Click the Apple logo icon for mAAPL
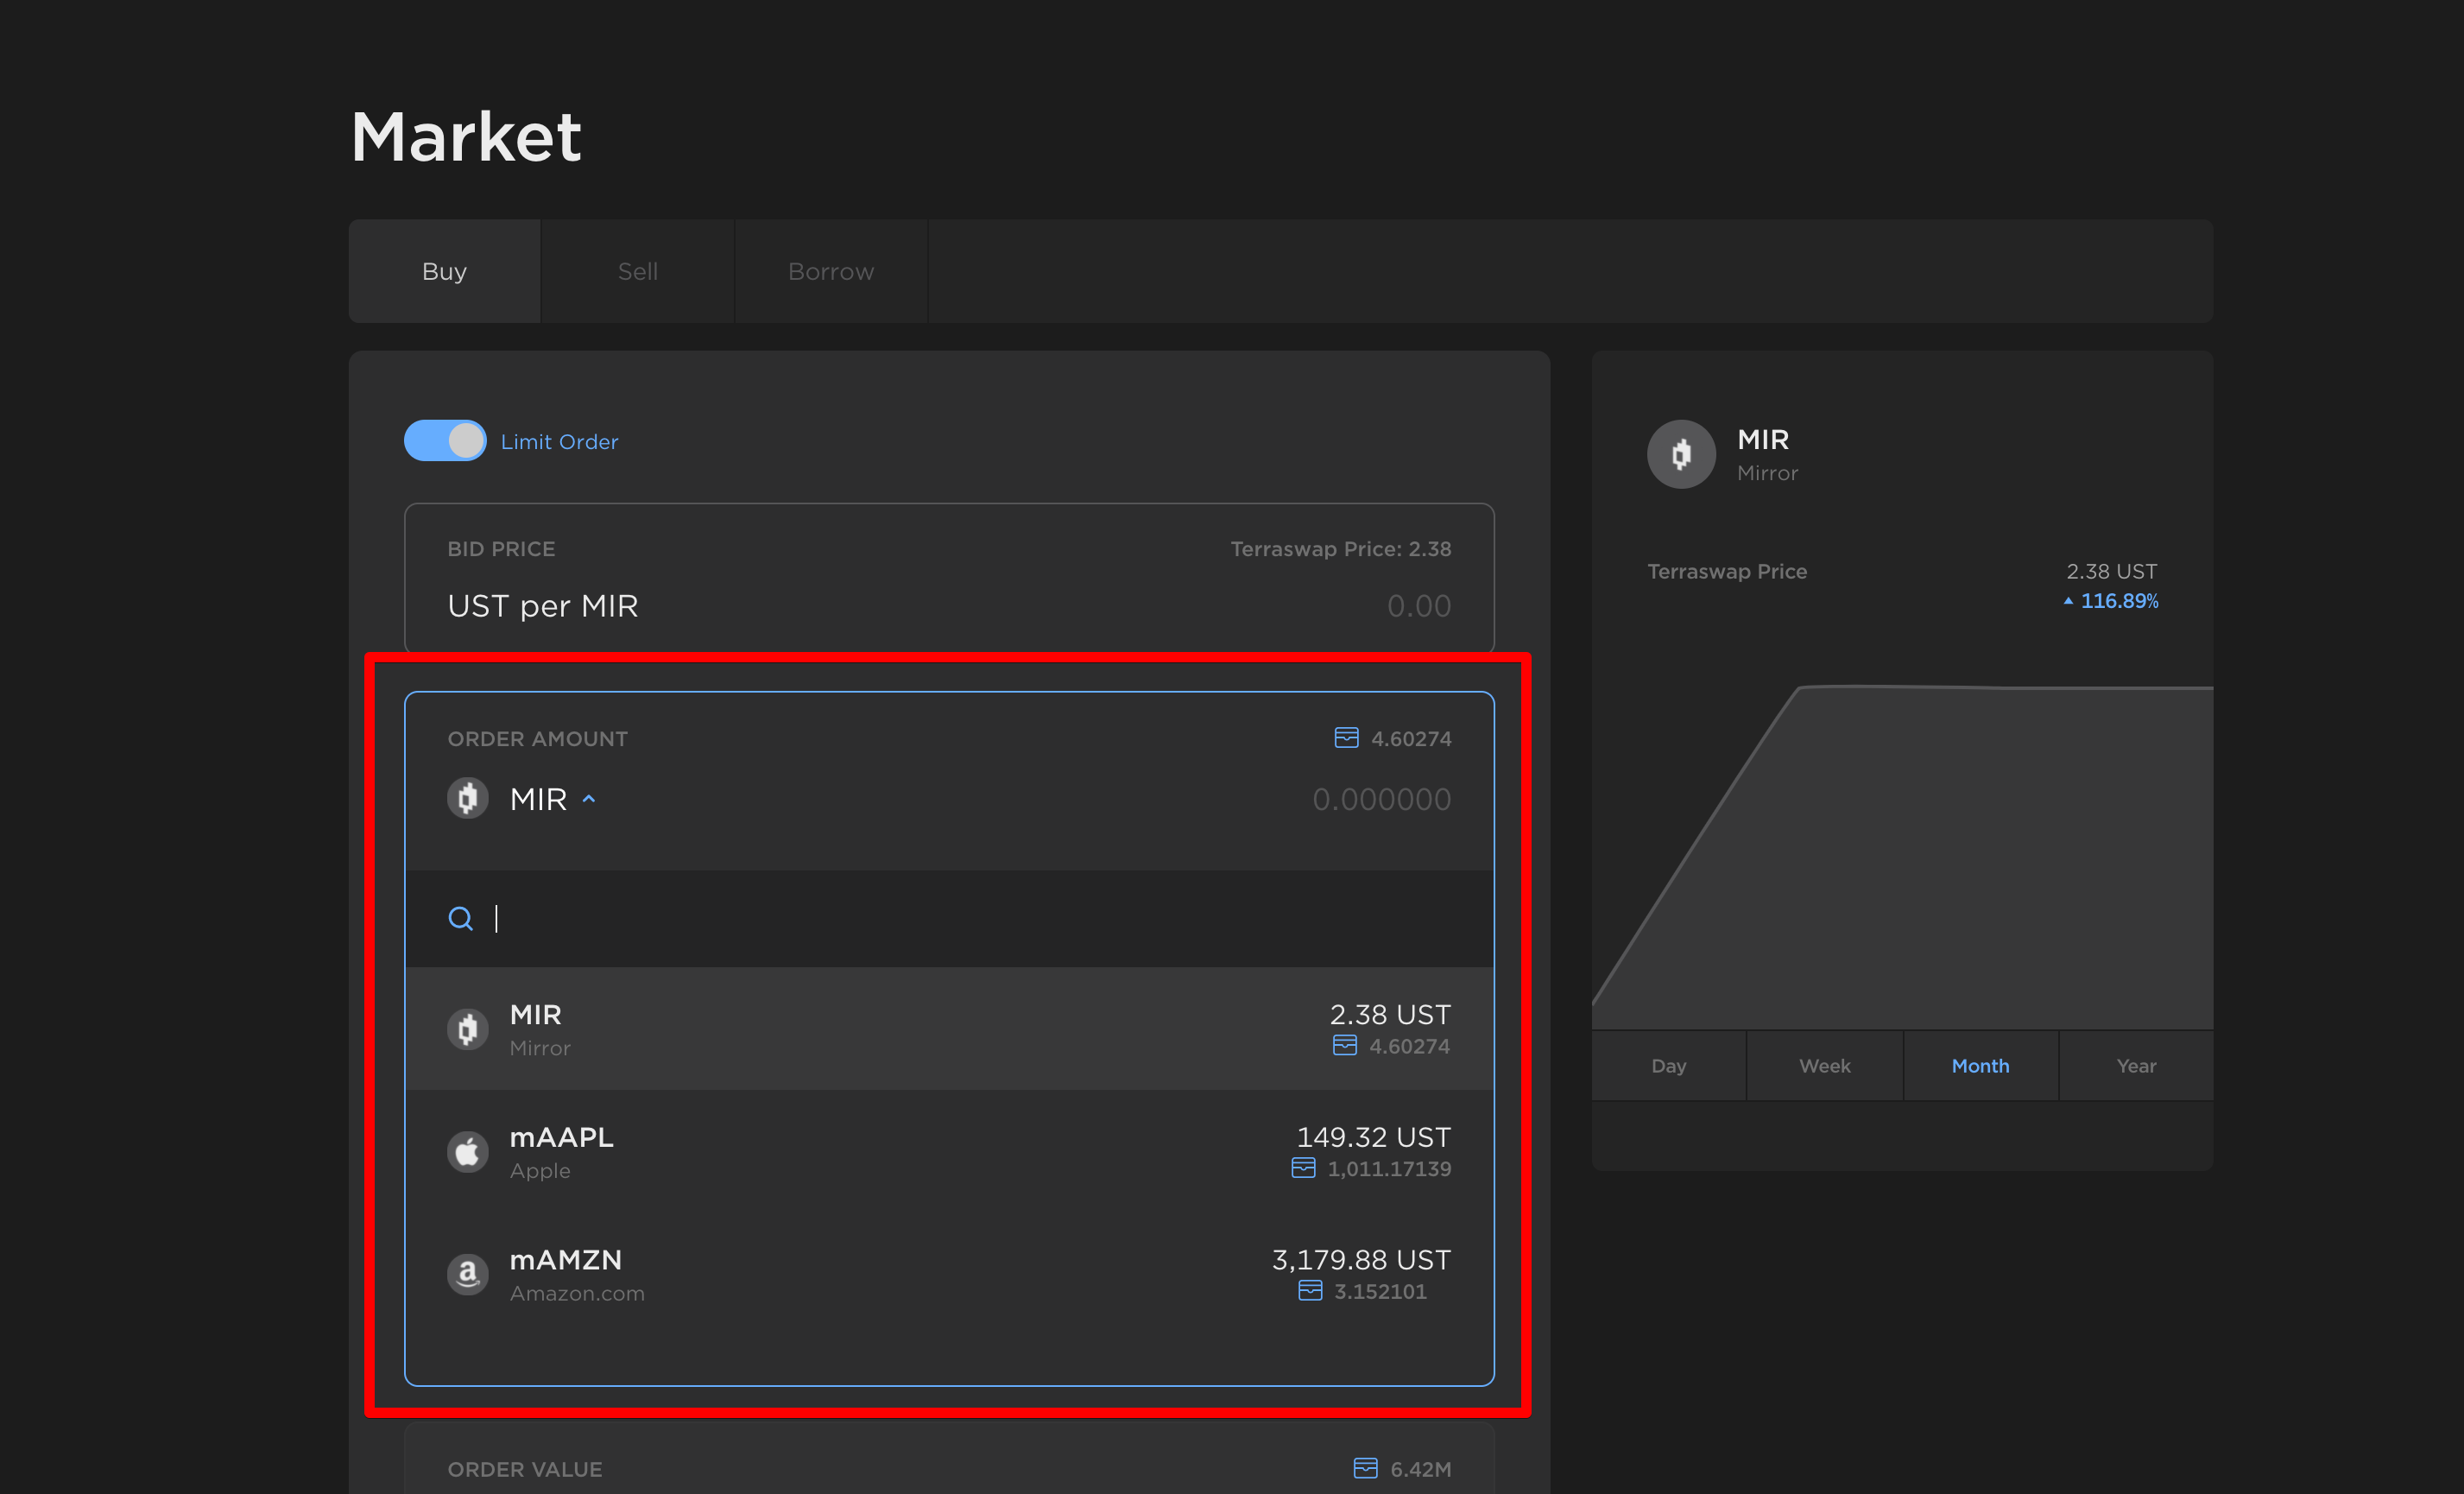 tap(467, 1152)
